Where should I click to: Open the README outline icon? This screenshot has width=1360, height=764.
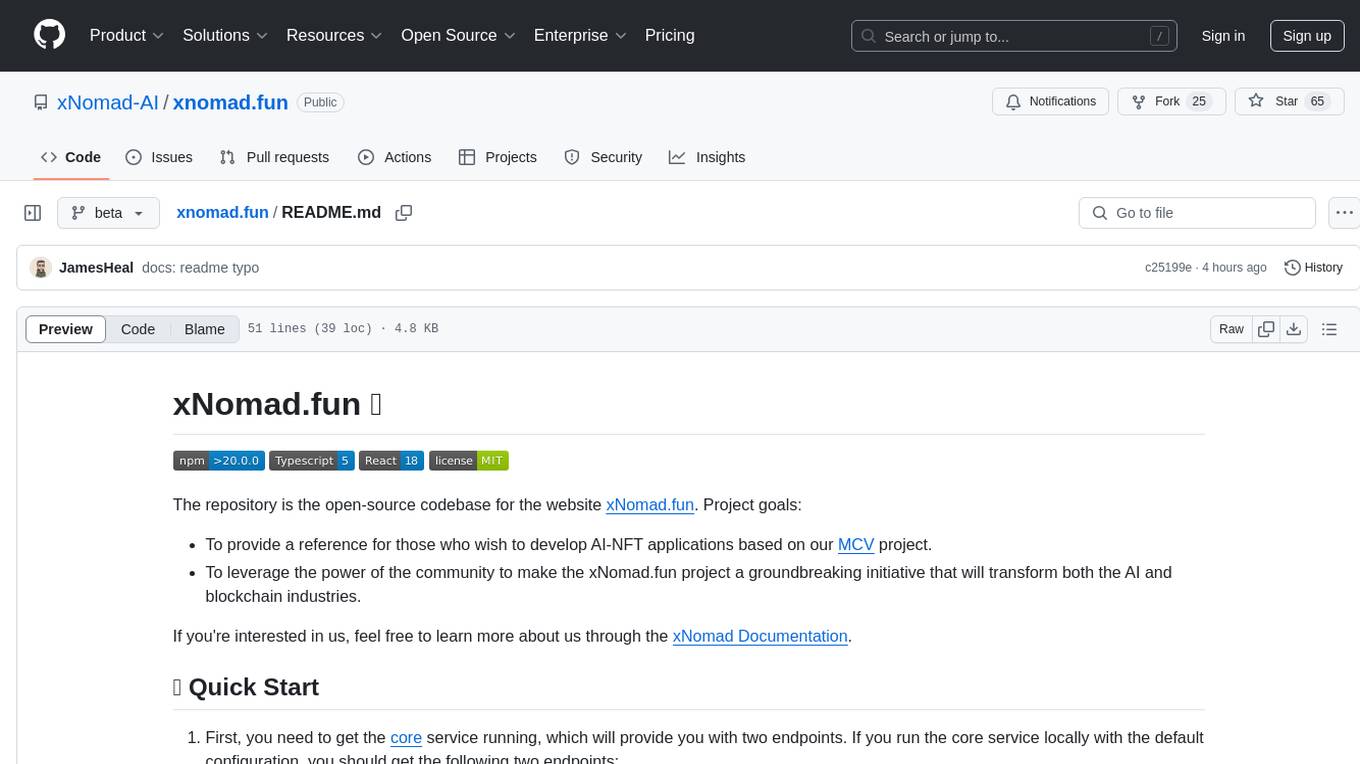coord(1329,329)
